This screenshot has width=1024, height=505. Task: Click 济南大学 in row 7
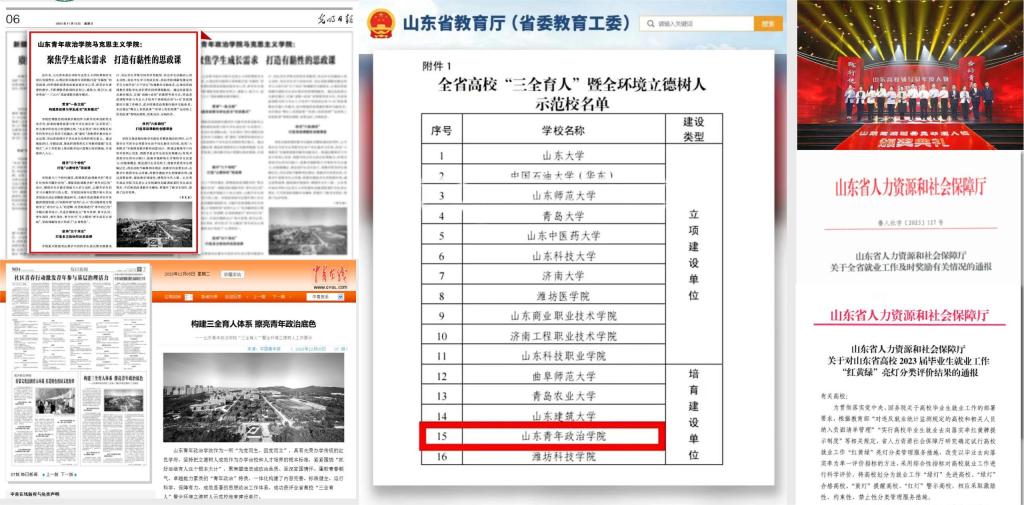click(x=563, y=276)
